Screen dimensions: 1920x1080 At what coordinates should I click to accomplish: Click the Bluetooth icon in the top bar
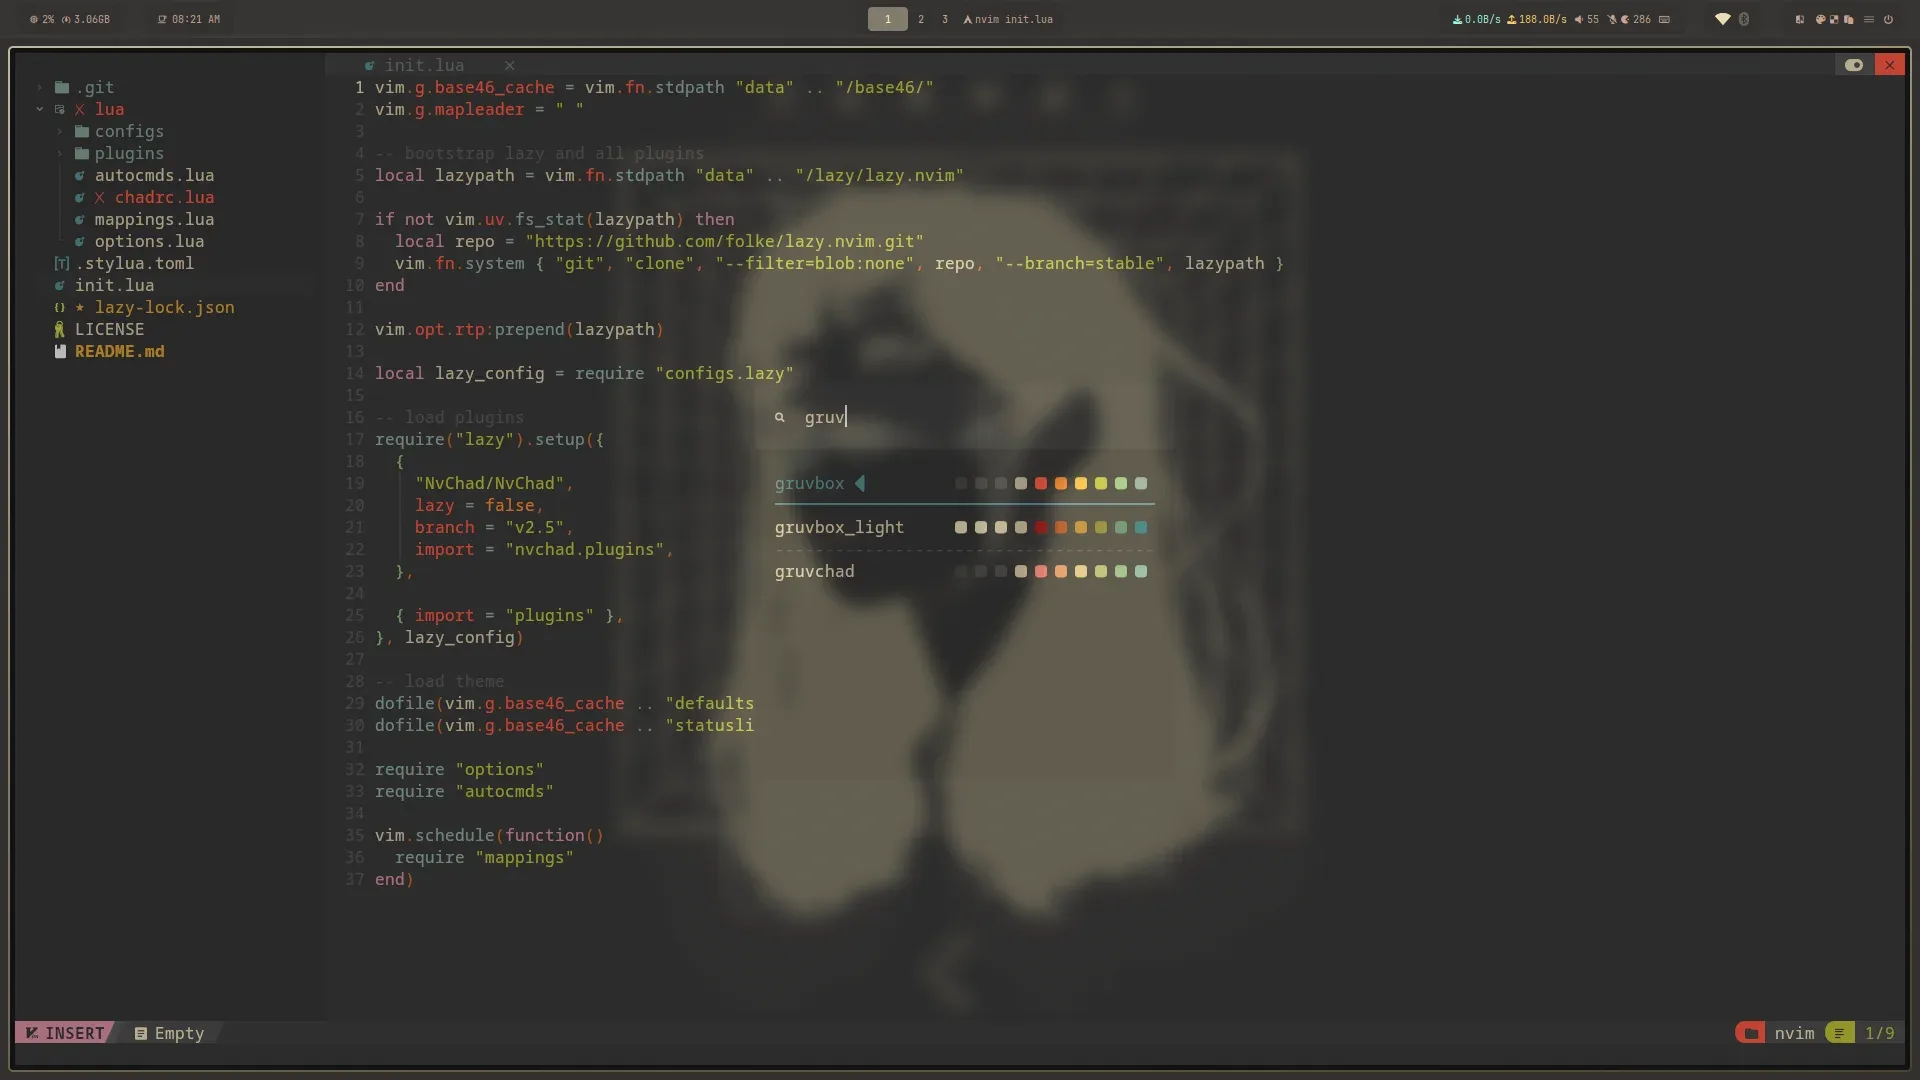coord(1744,19)
